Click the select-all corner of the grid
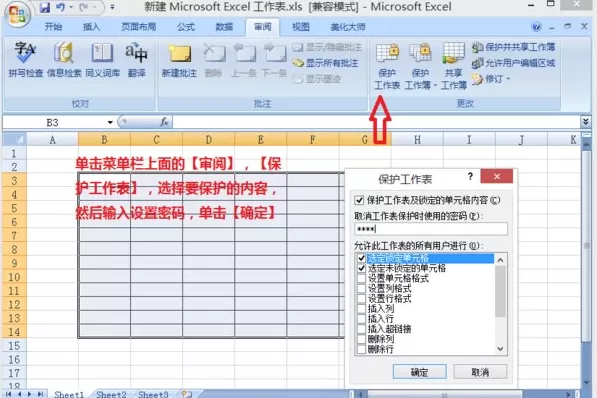 click(x=14, y=140)
